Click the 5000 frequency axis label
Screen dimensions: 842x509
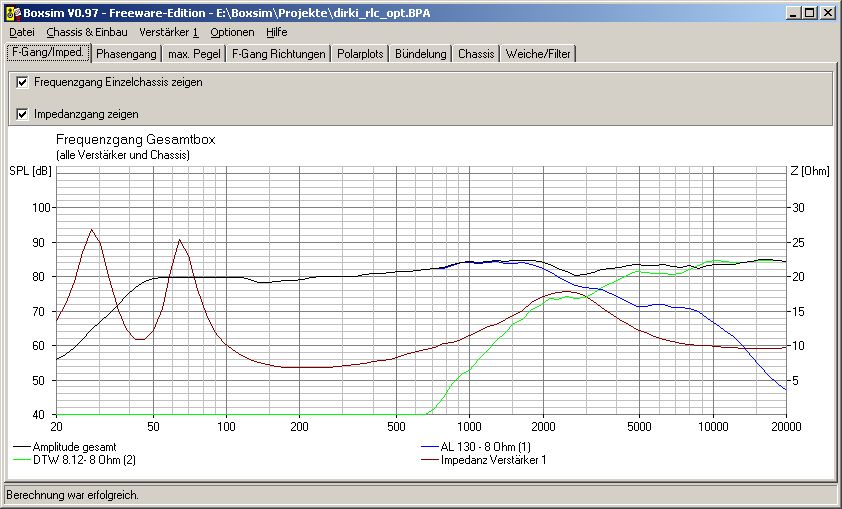[x=639, y=427]
